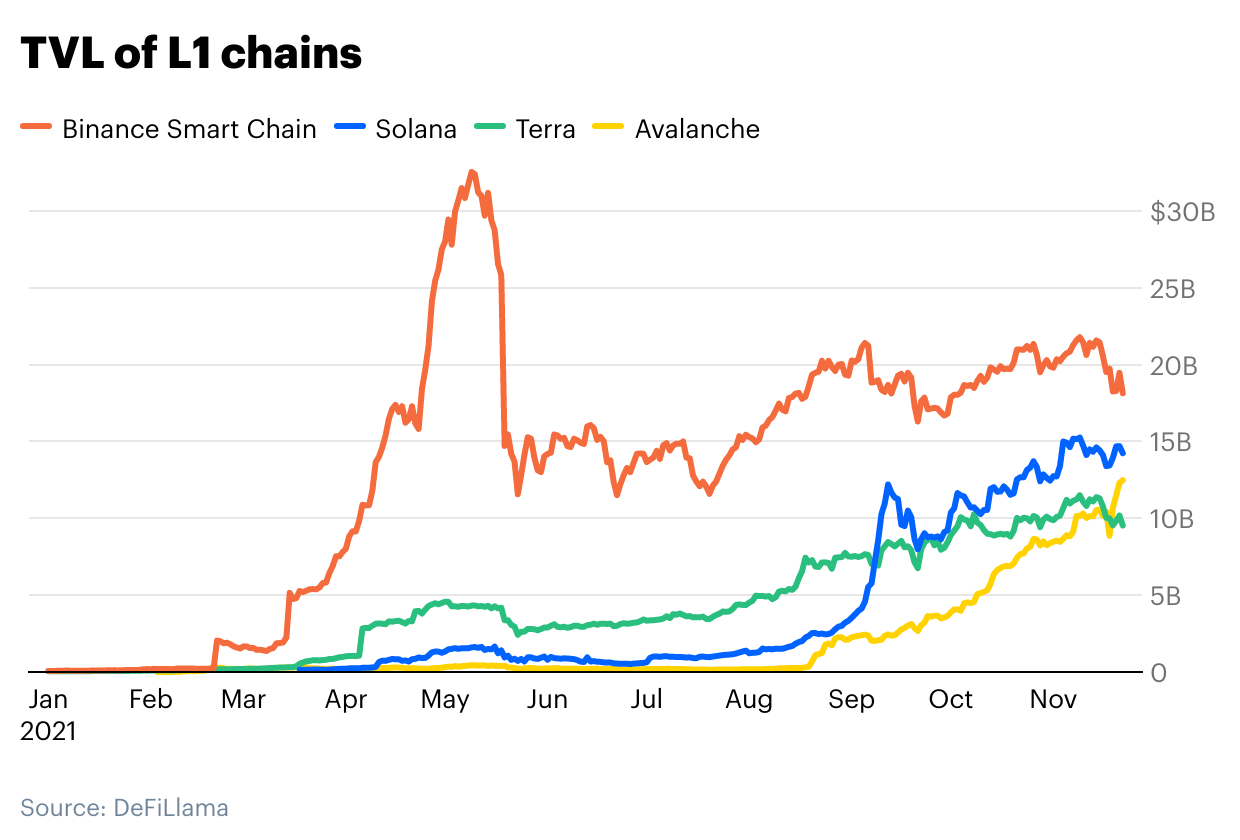Viewport: 1240px width, 840px height.
Task: Click the $30B y-axis label
Action: [1181, 212]
